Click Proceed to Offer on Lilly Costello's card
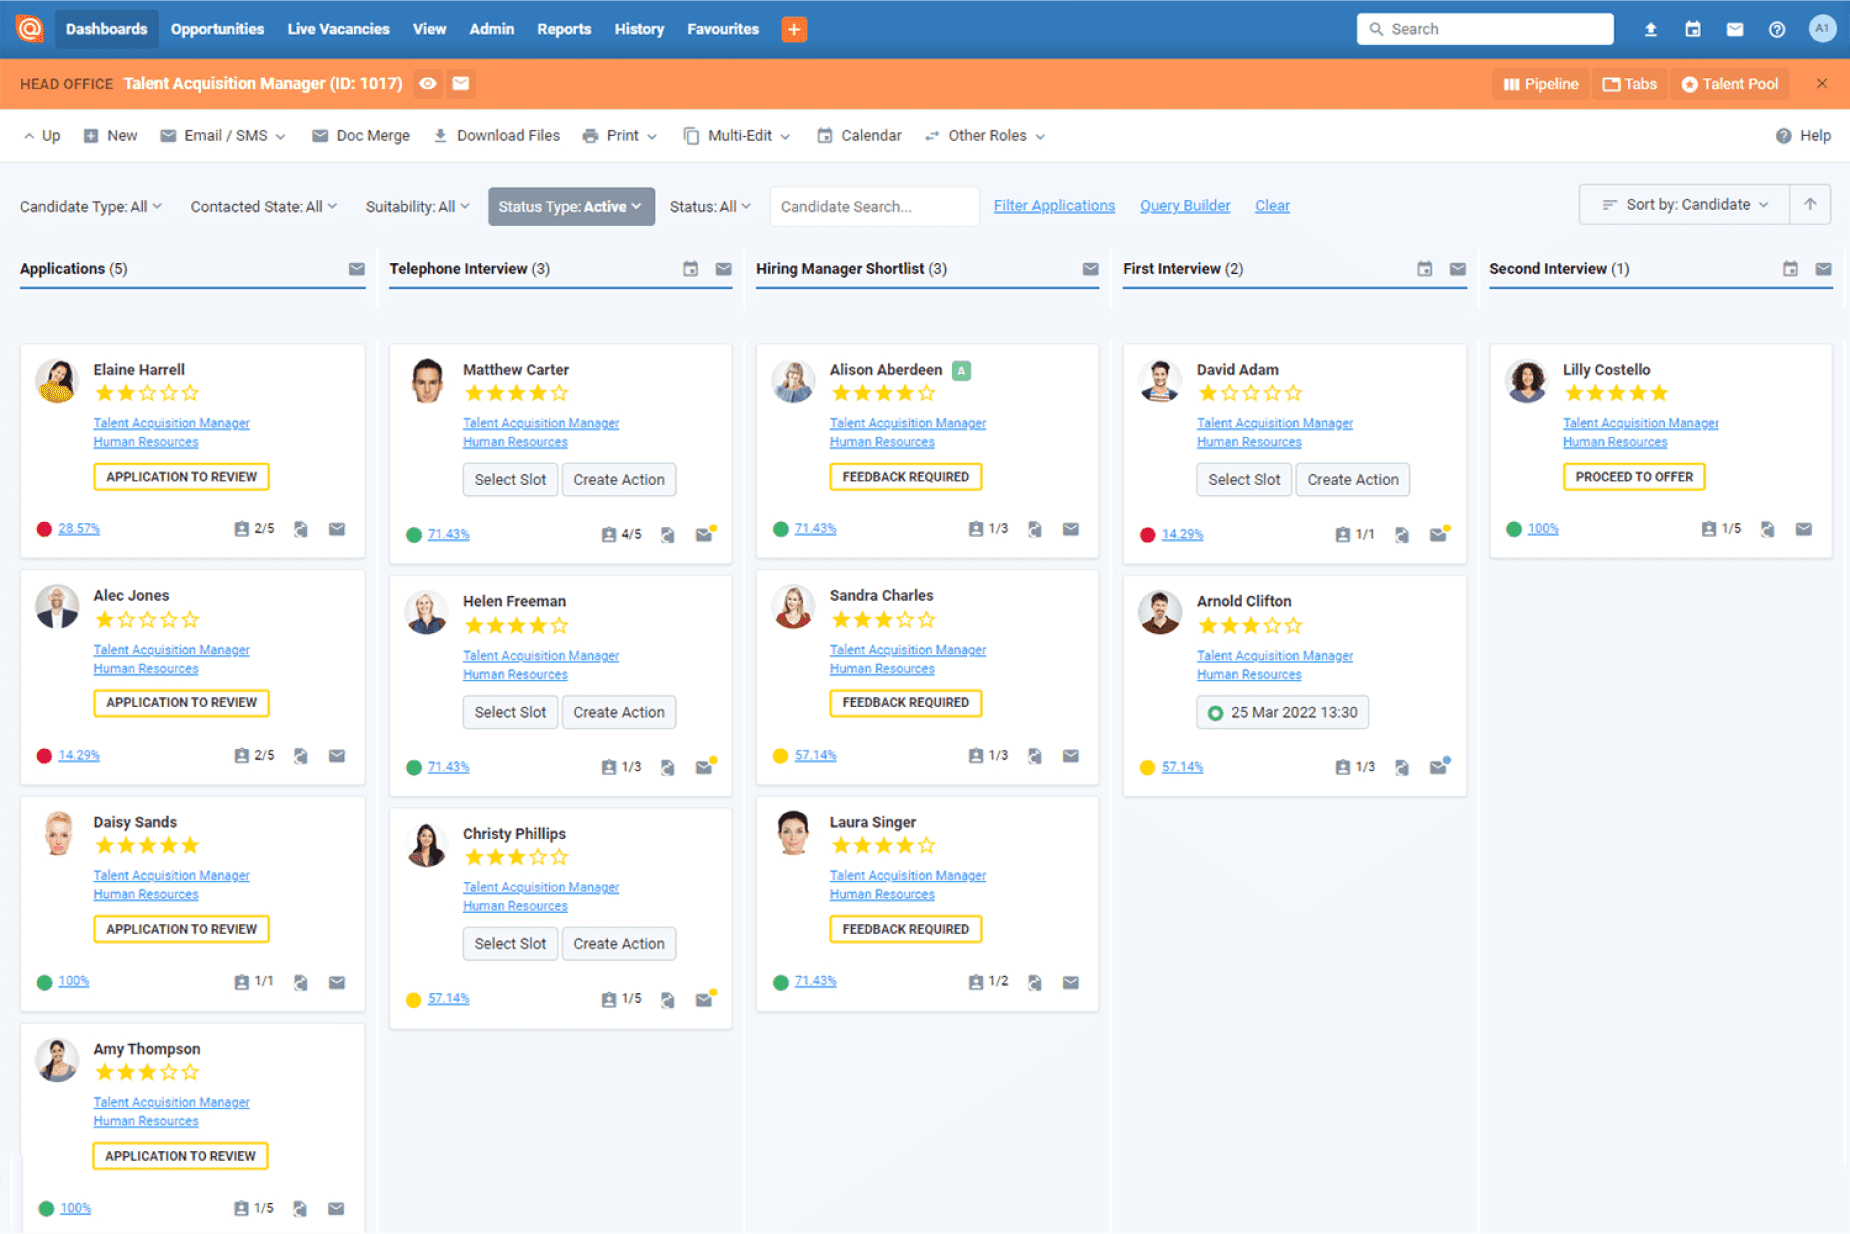The width and height of the screenshot is (1850, 1234). (x=1633, y=477)
